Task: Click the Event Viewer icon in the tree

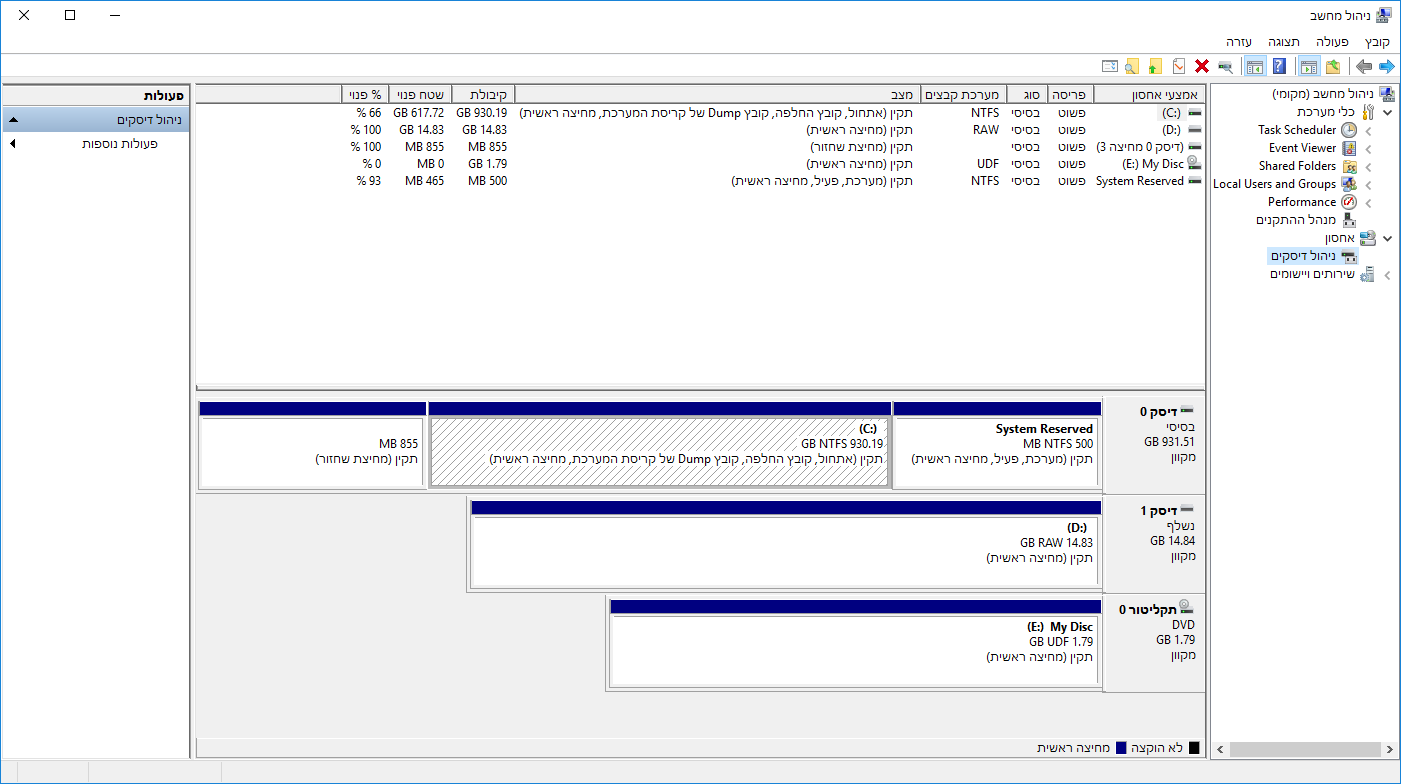Action: pyautogui.click(x=1349, y=148)
